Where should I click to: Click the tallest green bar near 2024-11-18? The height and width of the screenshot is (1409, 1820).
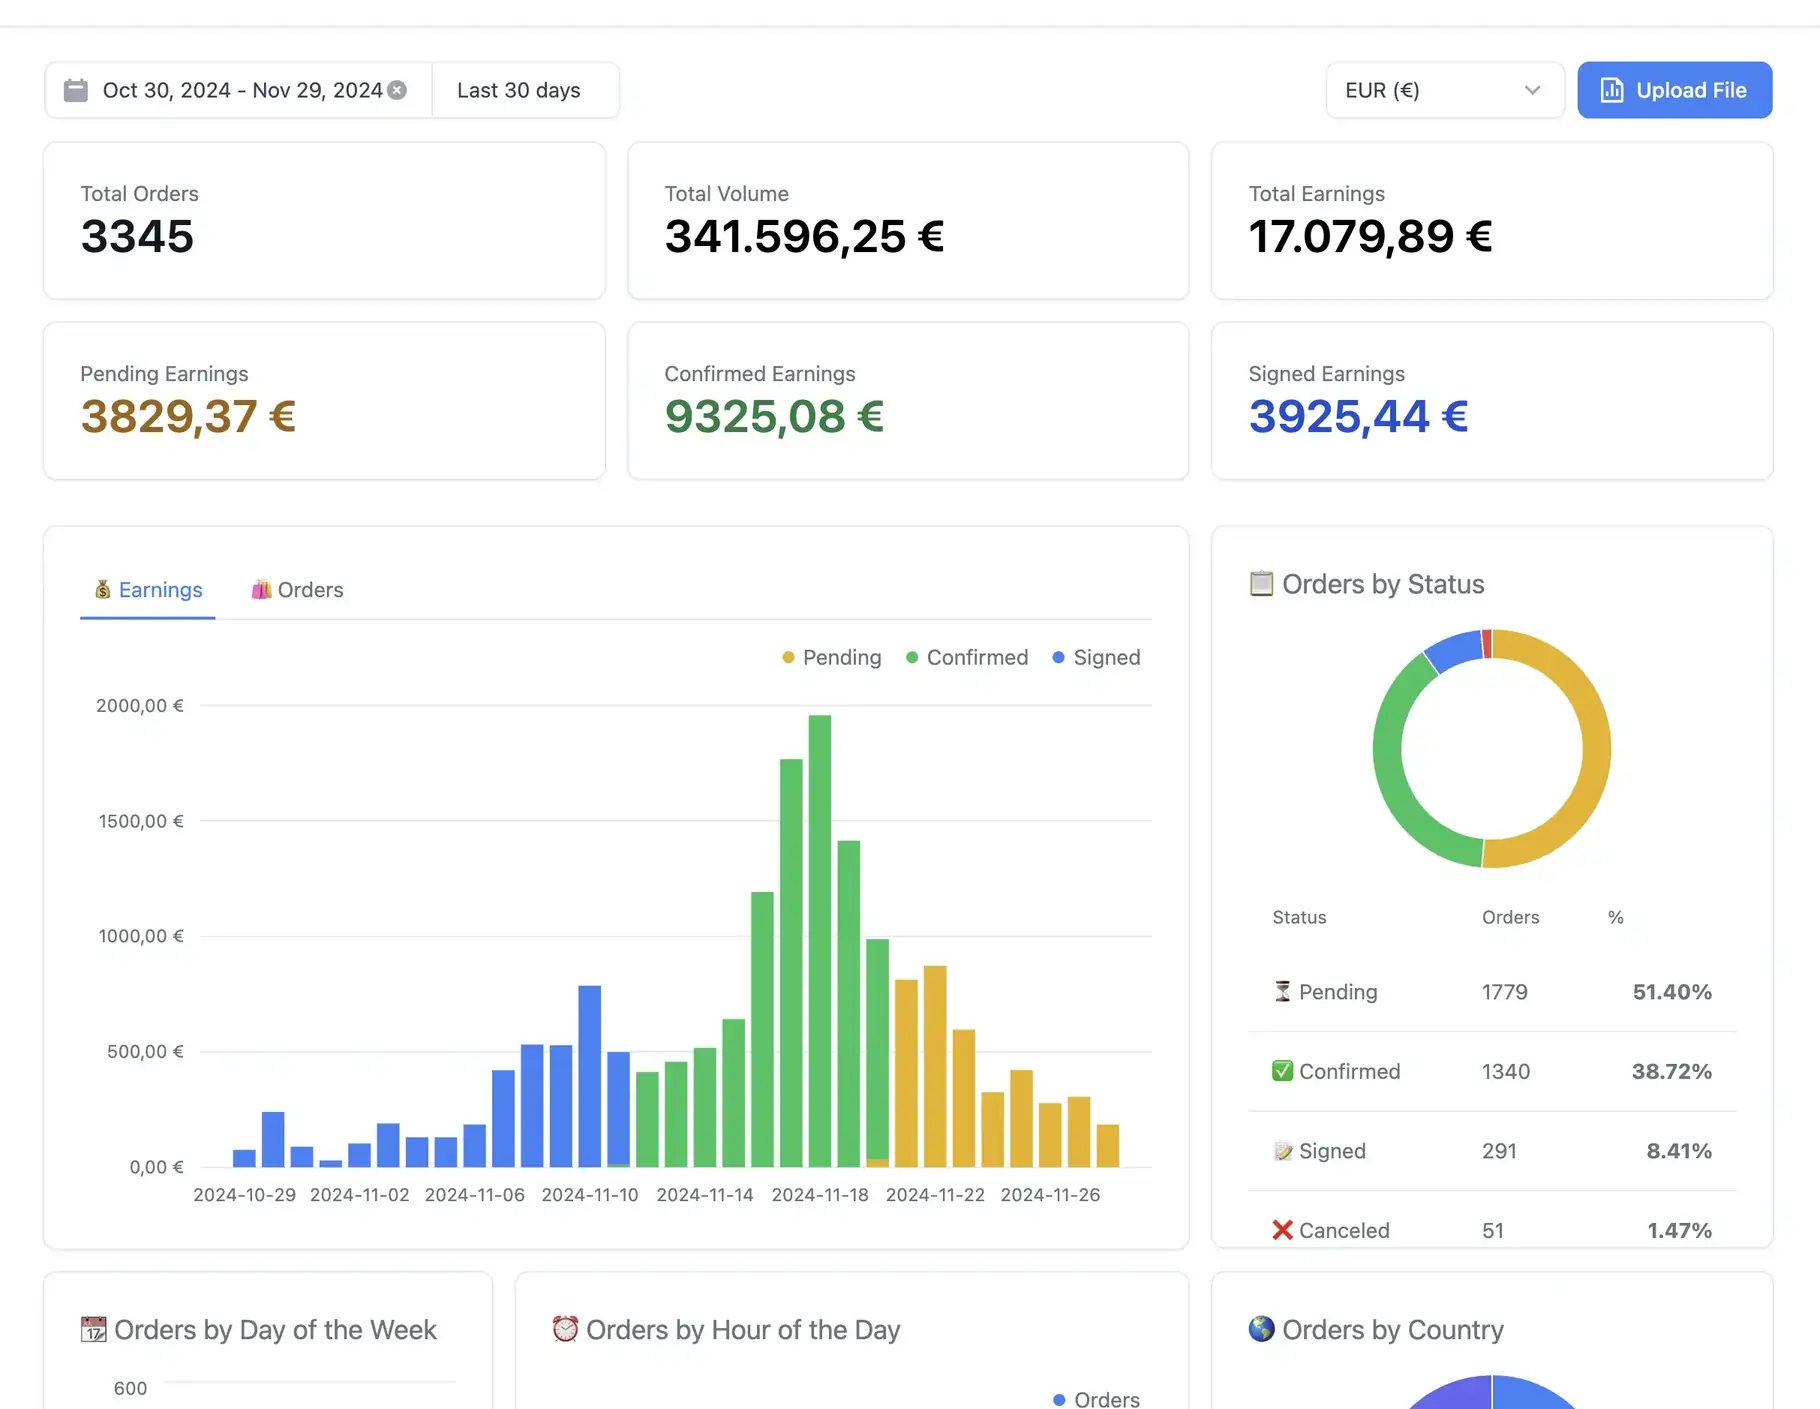pos(820,940)
